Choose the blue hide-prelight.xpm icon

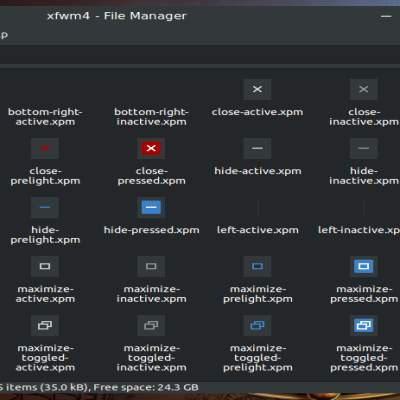tap(45, 207)
